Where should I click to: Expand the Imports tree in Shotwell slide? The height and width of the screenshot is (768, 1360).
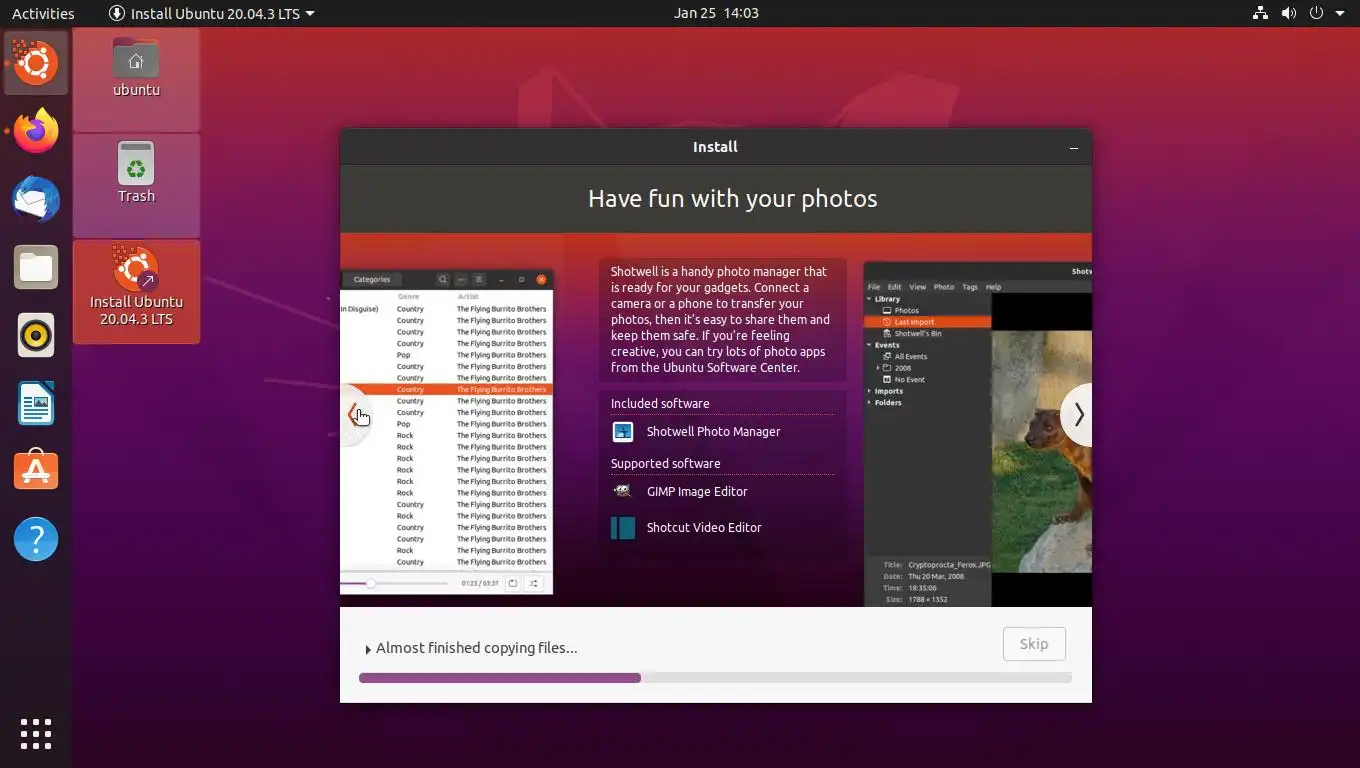869,391
